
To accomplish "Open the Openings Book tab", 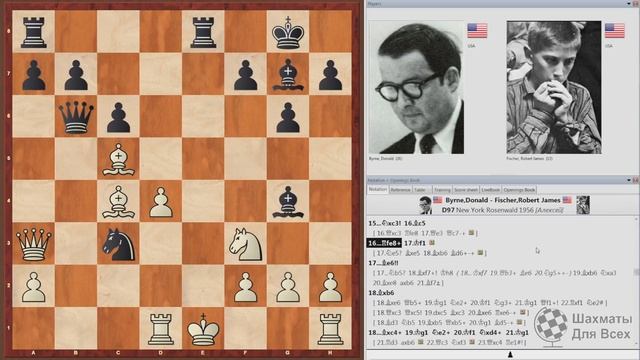I will pos(519,190).
